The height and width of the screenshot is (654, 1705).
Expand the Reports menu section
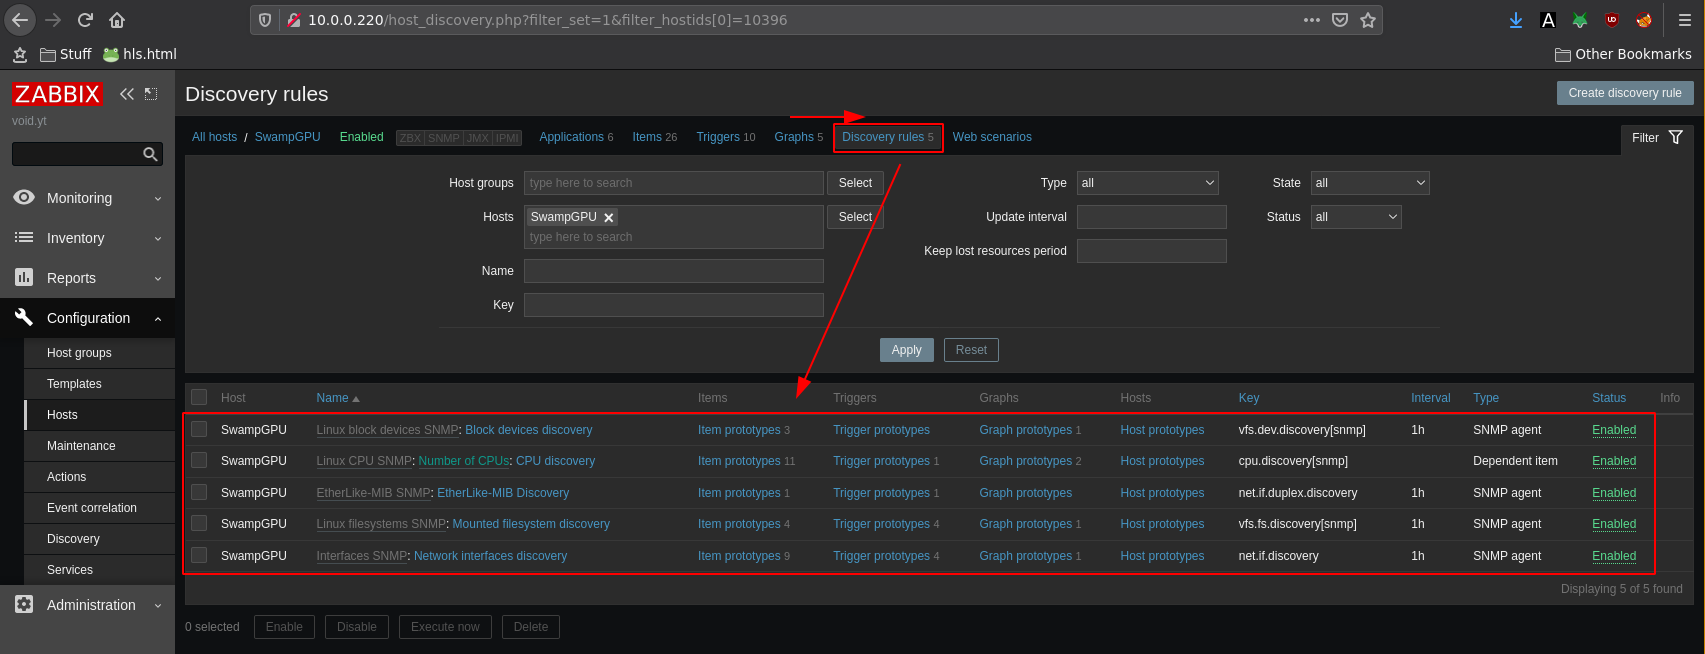point(87,278)
